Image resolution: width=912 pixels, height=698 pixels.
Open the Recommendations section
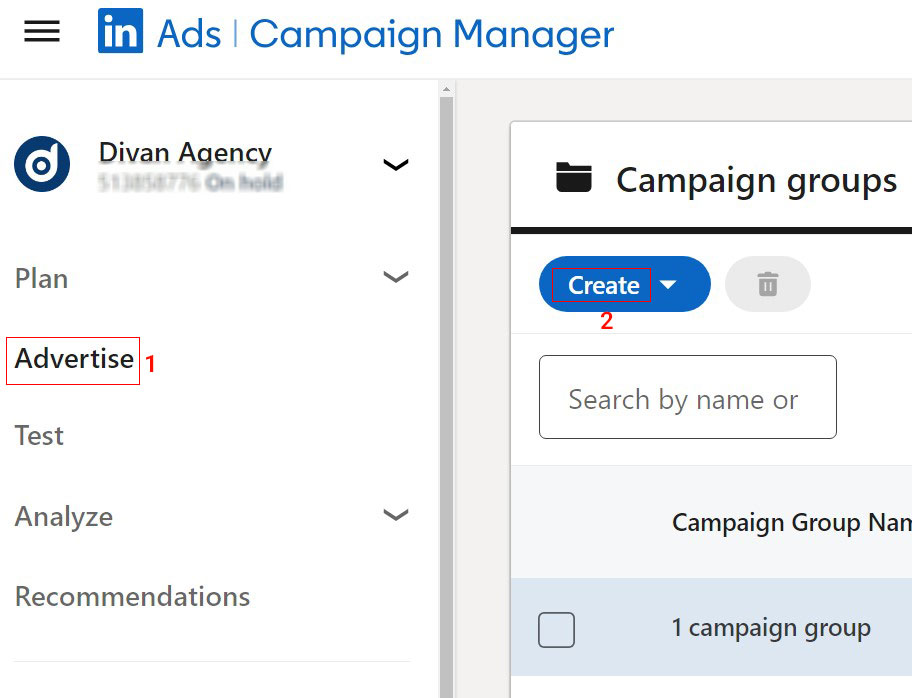[x=133, y=597]
